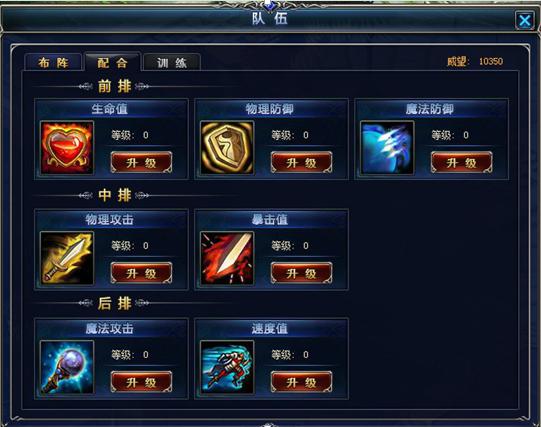Screen dimensions: 541x427
Task: Open the 训练 tab
Action: (x=172, y=62)
